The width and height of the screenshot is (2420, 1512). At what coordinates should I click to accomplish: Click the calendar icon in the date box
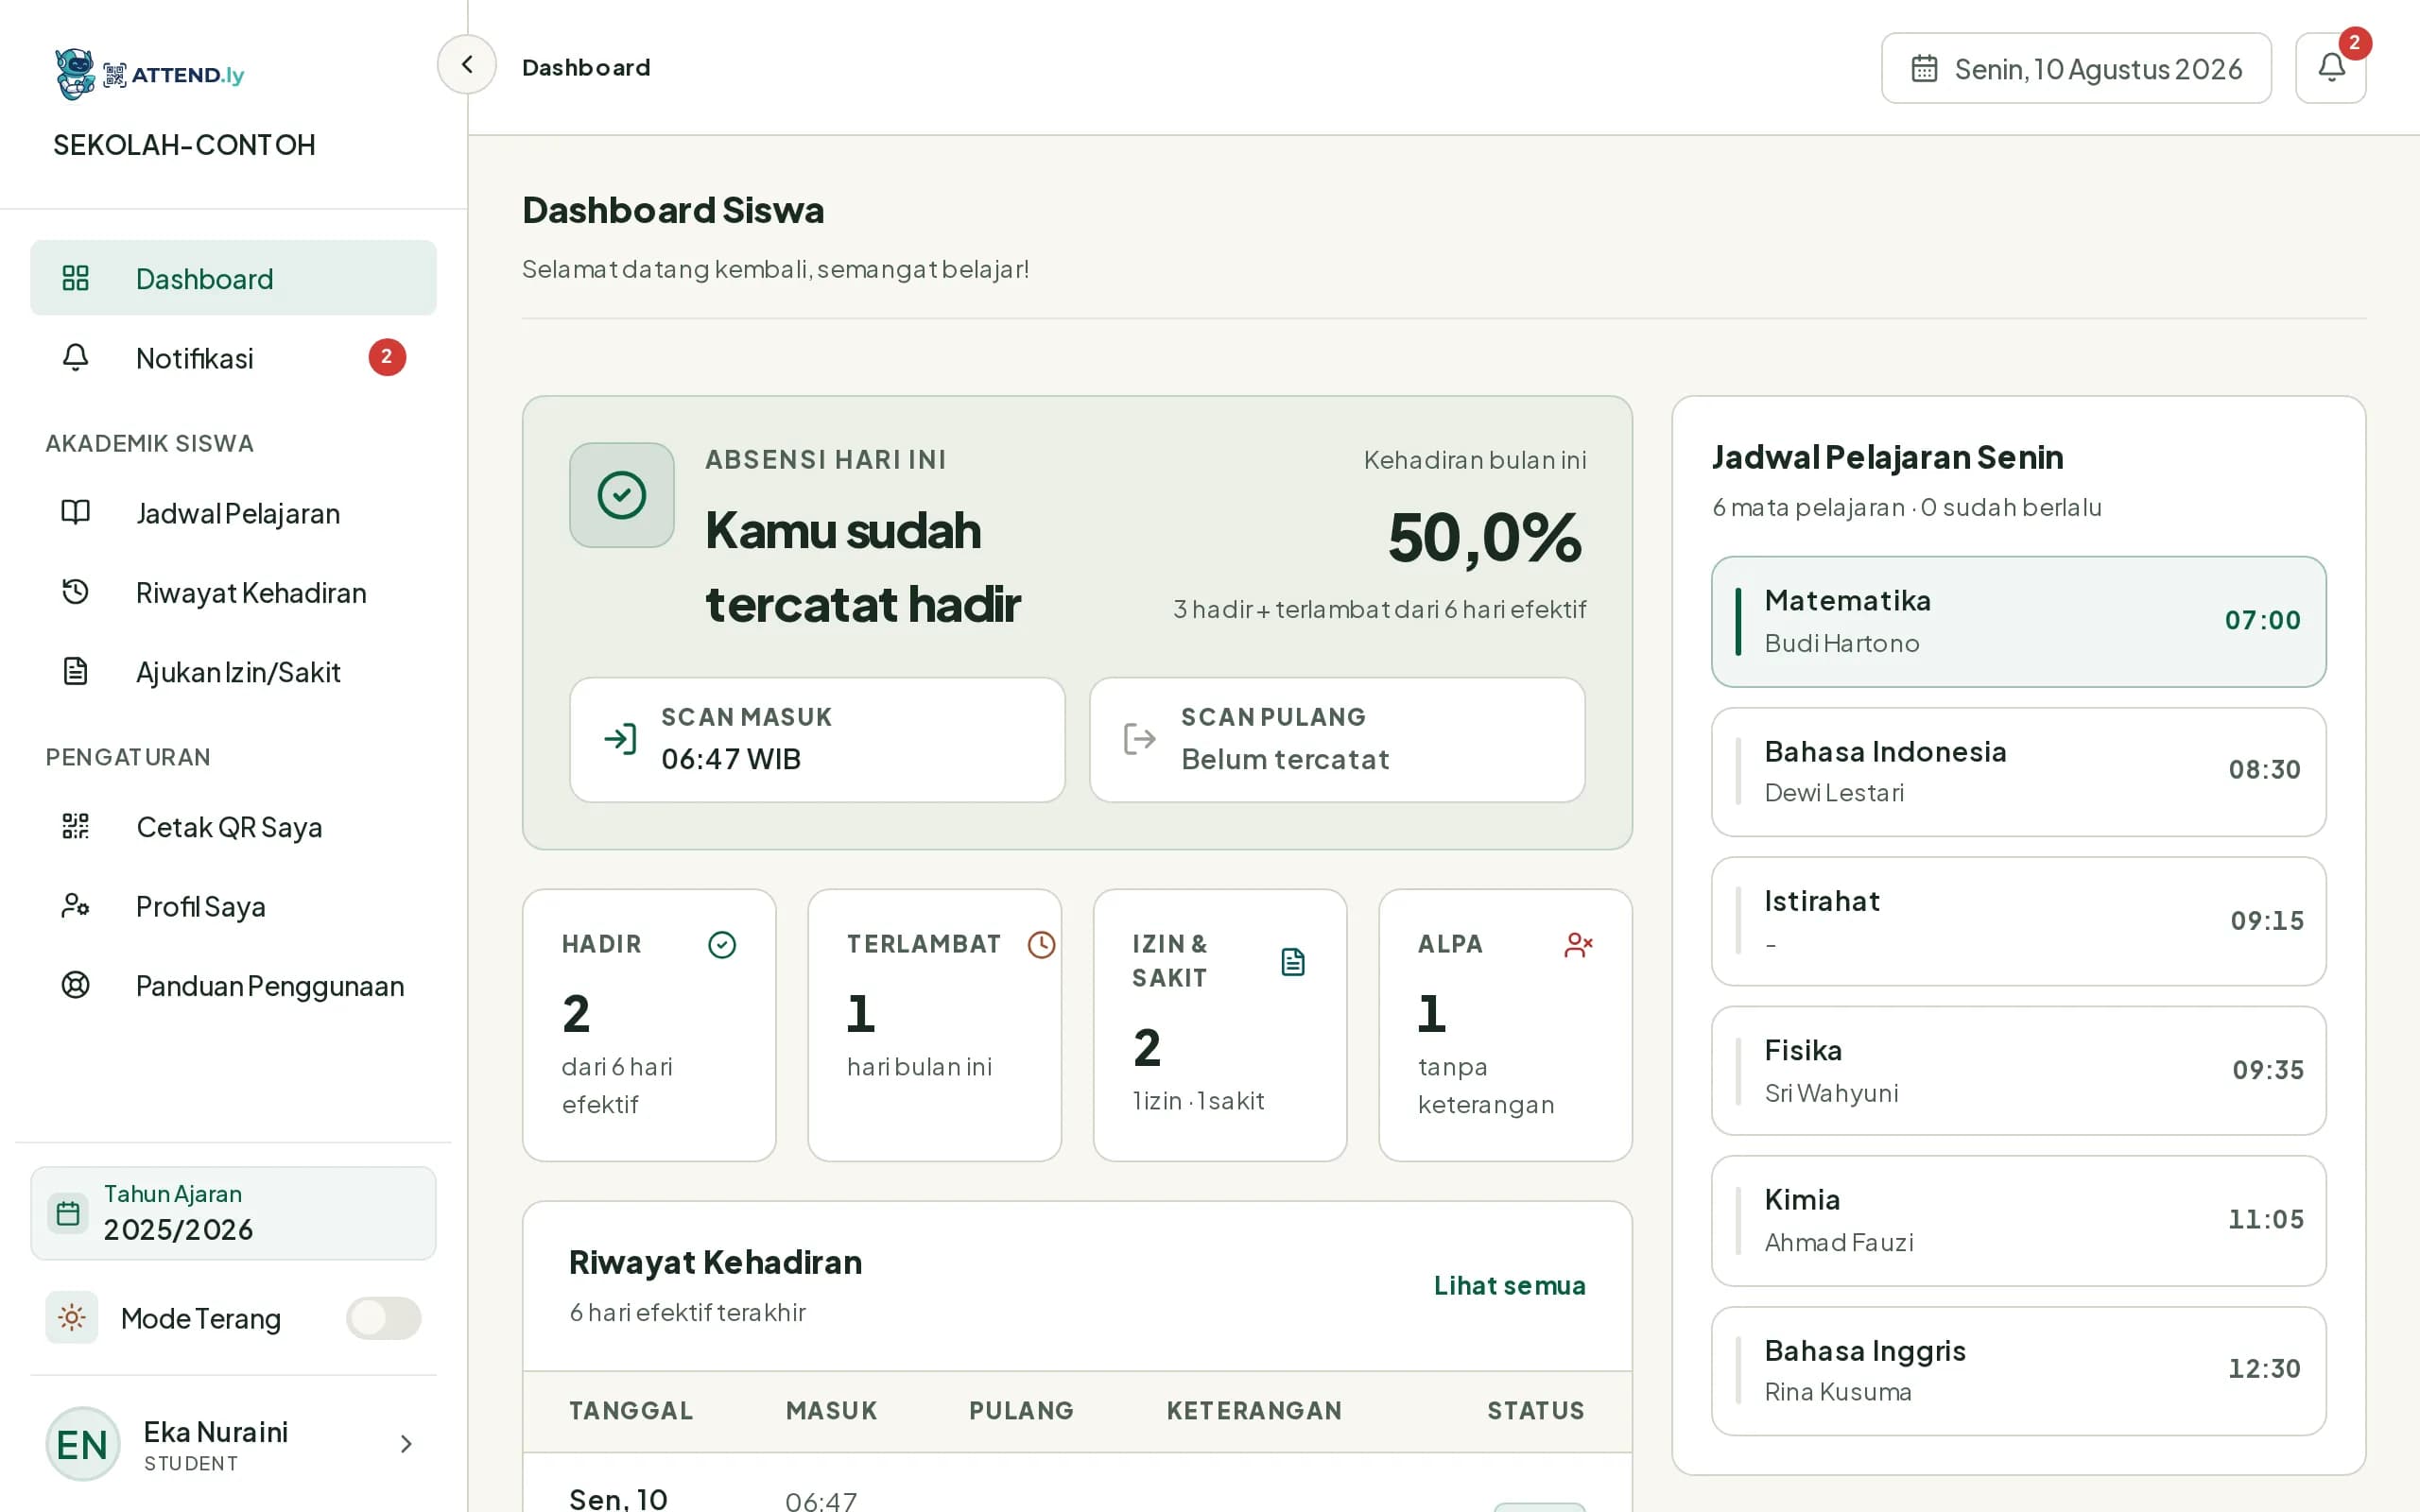click(1924, 68)
